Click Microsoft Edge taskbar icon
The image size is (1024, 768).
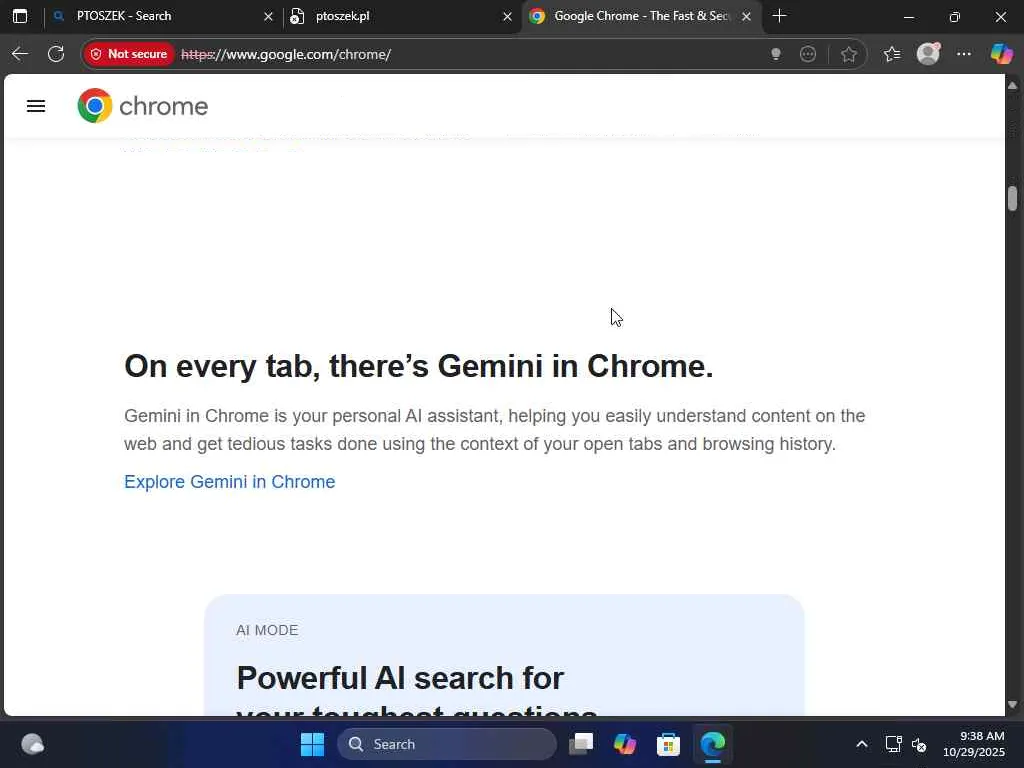click(x=712, y=744)
